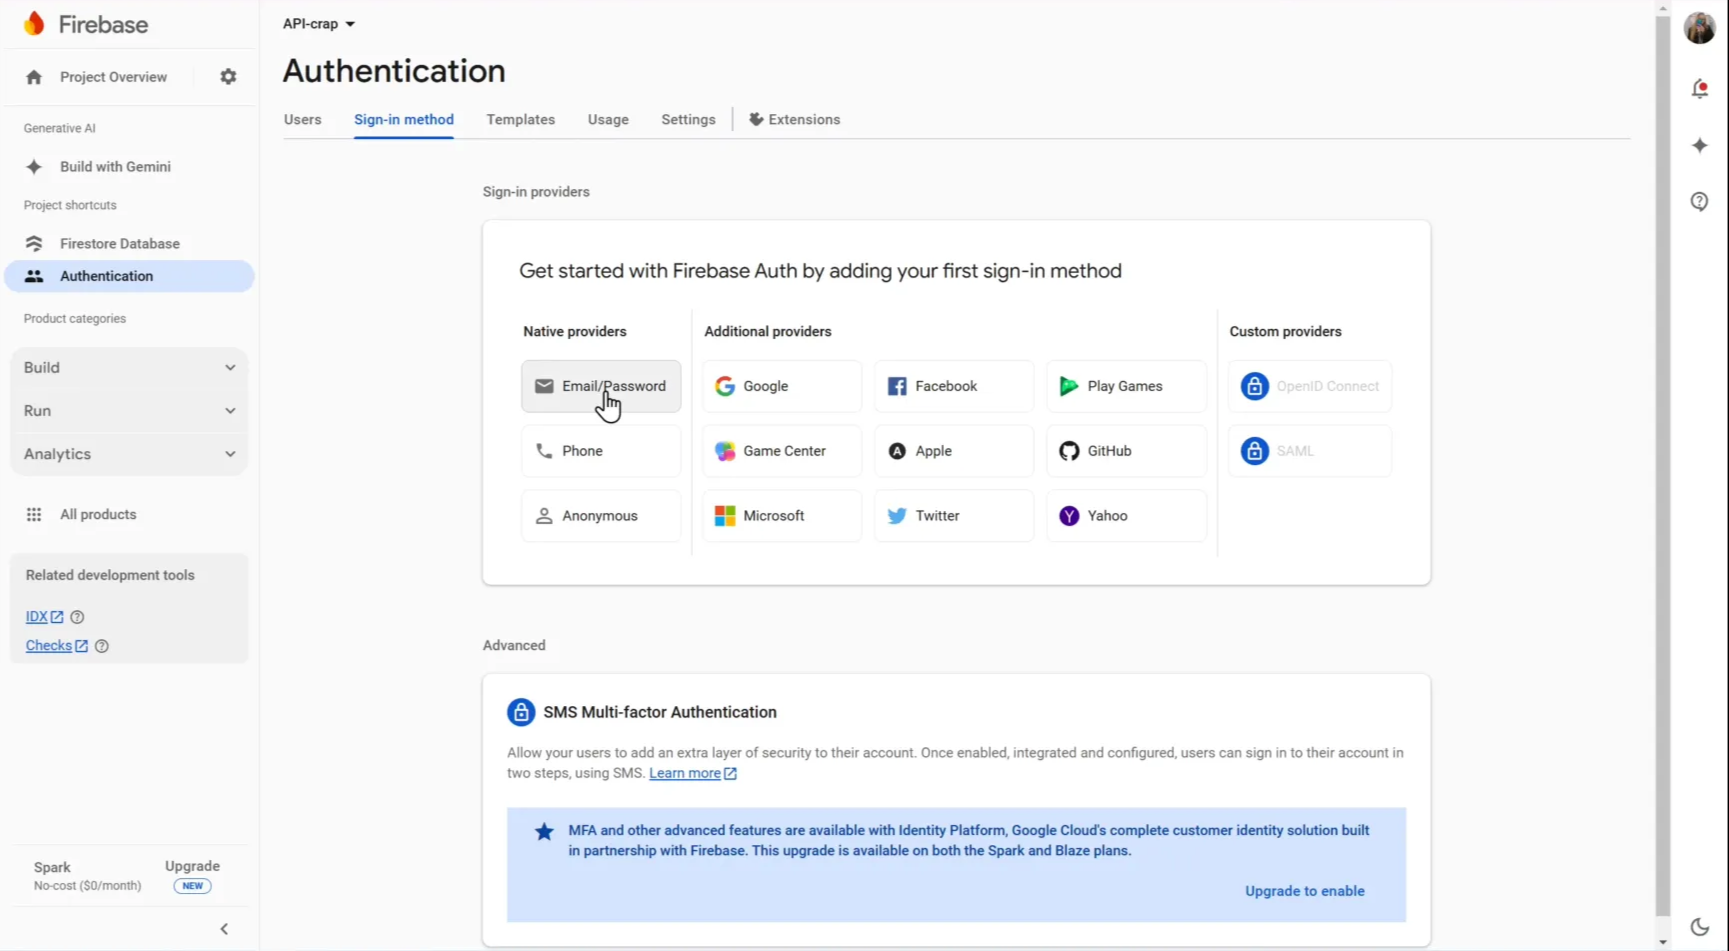Select the Sign-in method tab

coord(404,120)
